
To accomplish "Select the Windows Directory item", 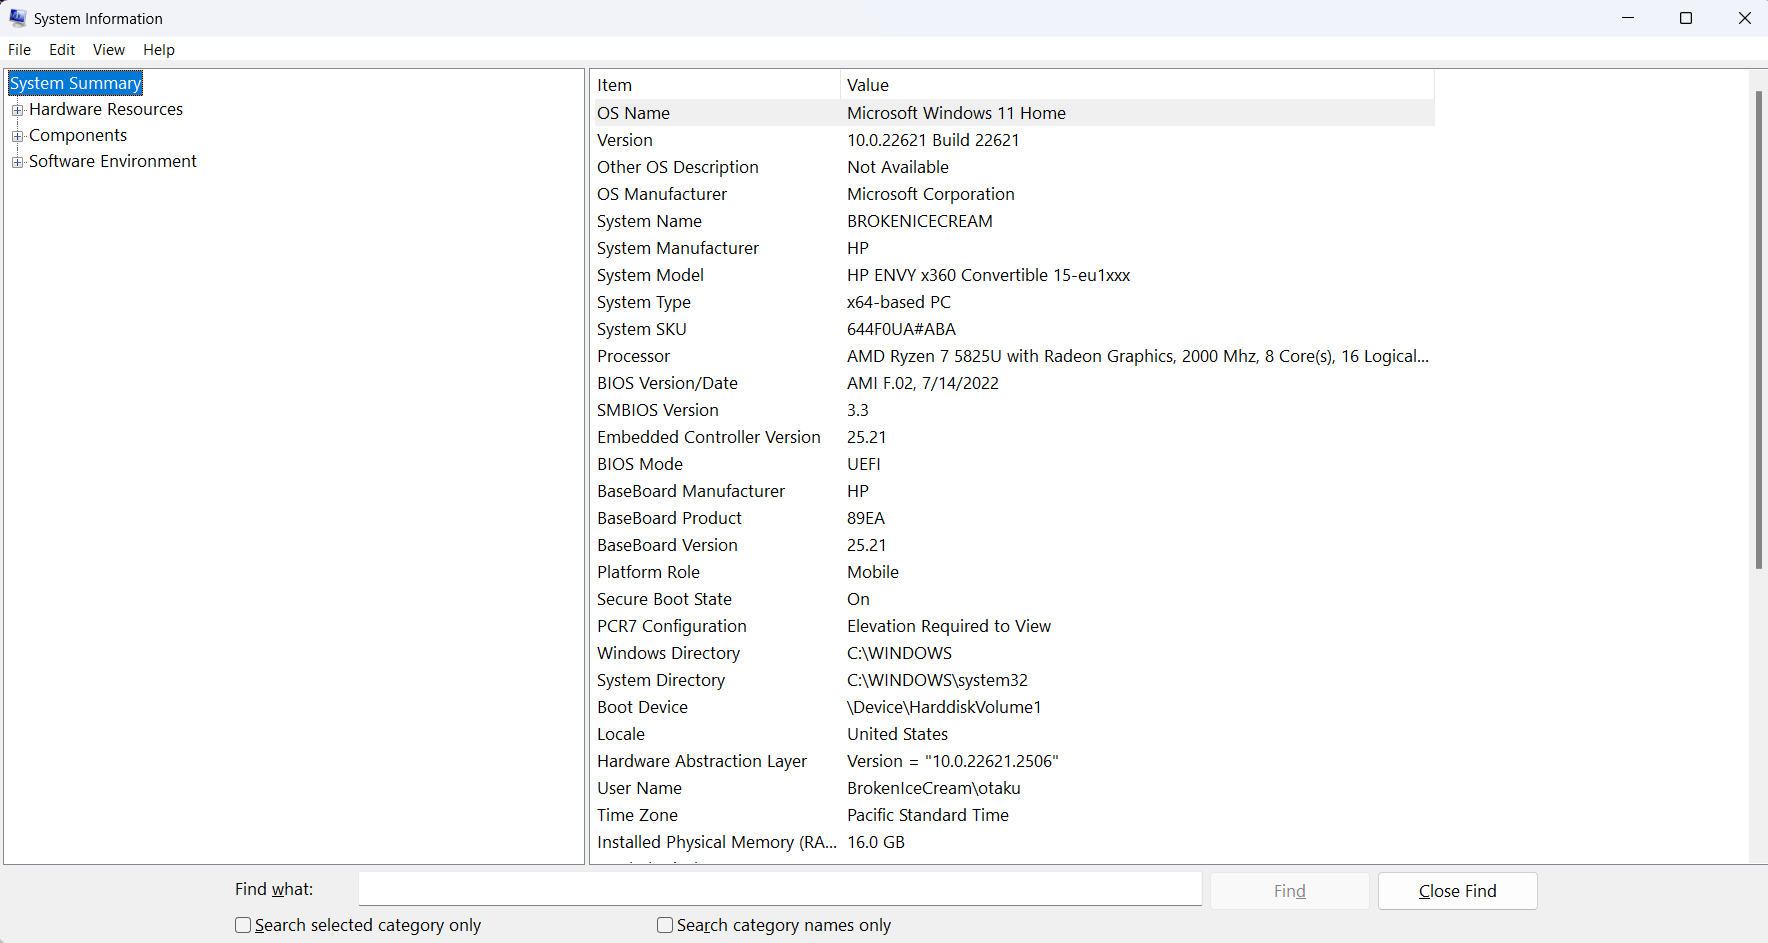I will coord(668,653).
